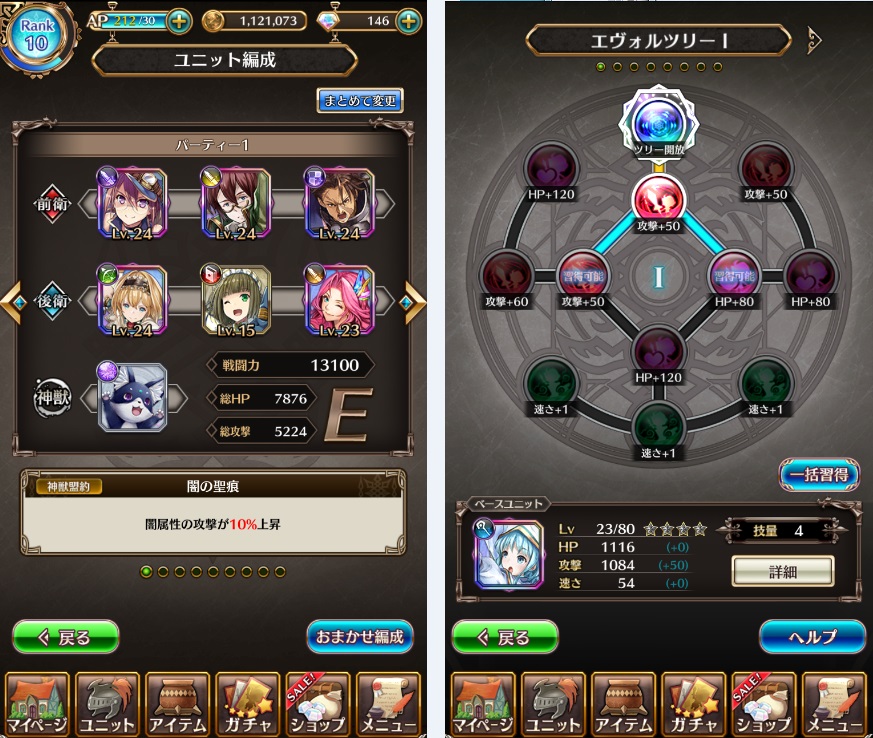Select the 習得可能 攻撃+50 node

[583, 278]
